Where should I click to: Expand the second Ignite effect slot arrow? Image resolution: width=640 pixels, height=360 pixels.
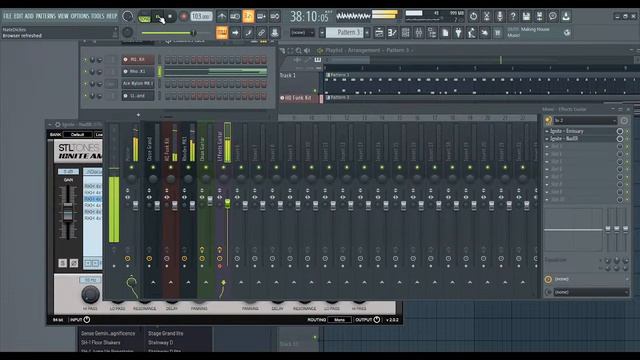[547, 139]
